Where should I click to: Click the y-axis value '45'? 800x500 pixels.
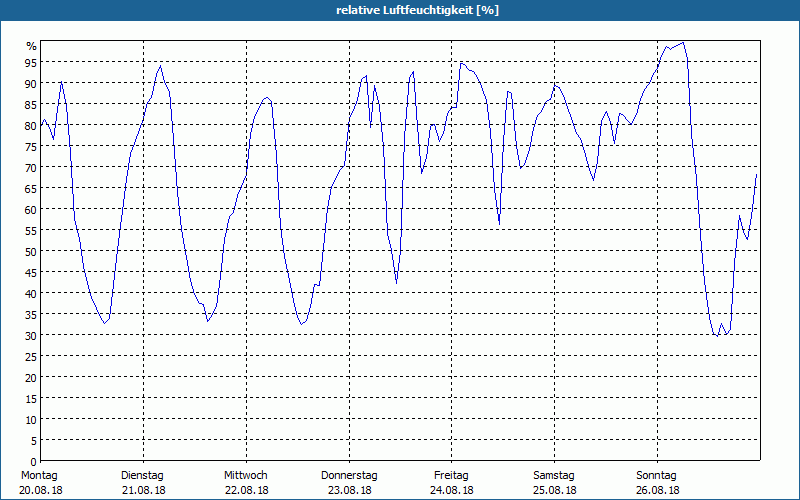31,273
